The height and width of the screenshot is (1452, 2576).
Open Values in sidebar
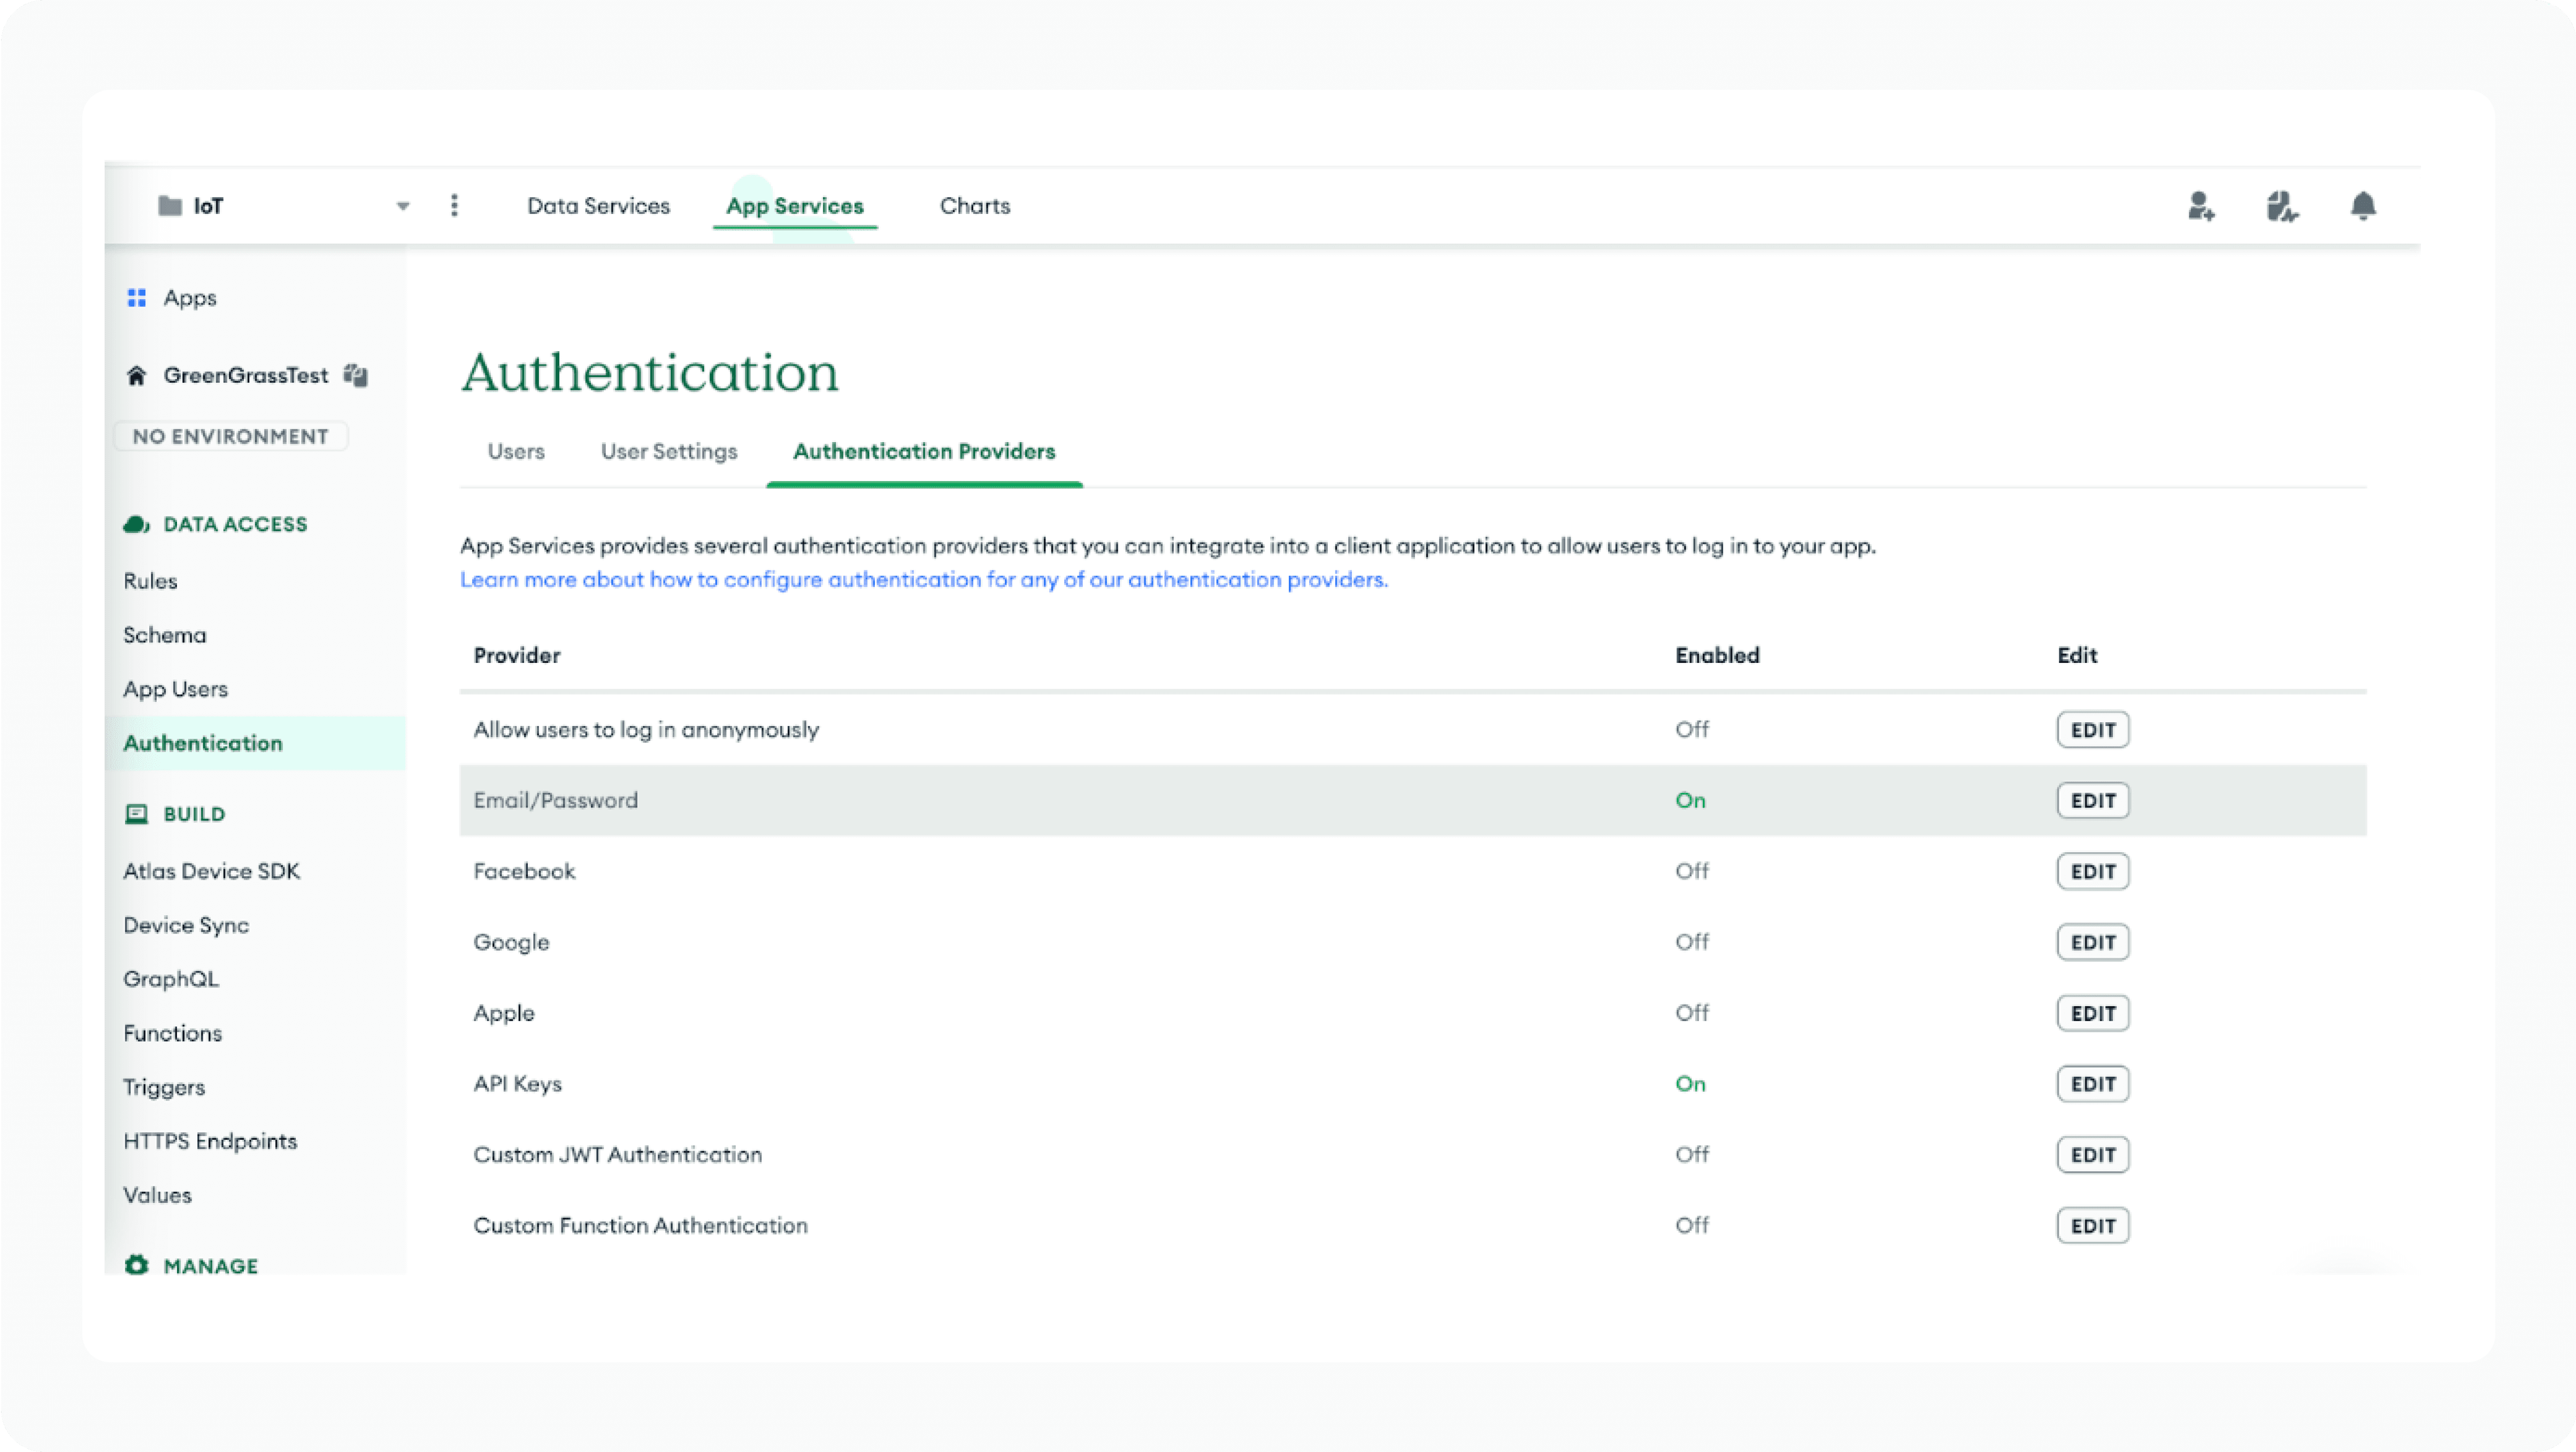157,1195
